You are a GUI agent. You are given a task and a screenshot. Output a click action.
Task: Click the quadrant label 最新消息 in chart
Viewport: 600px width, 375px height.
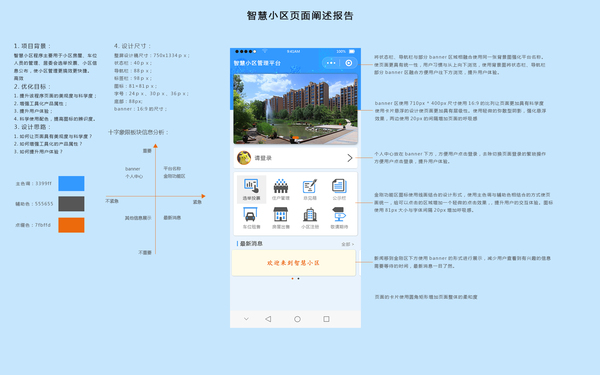[172, 218]
